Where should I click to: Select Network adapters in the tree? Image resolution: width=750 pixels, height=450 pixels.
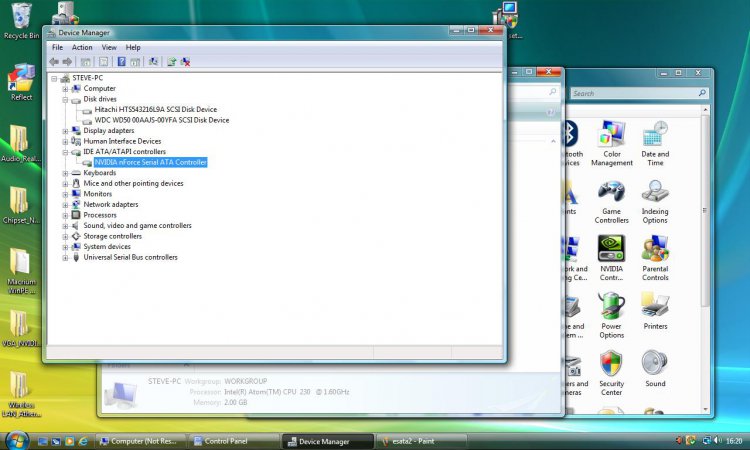pyautogui.click(x=110, y=204)
